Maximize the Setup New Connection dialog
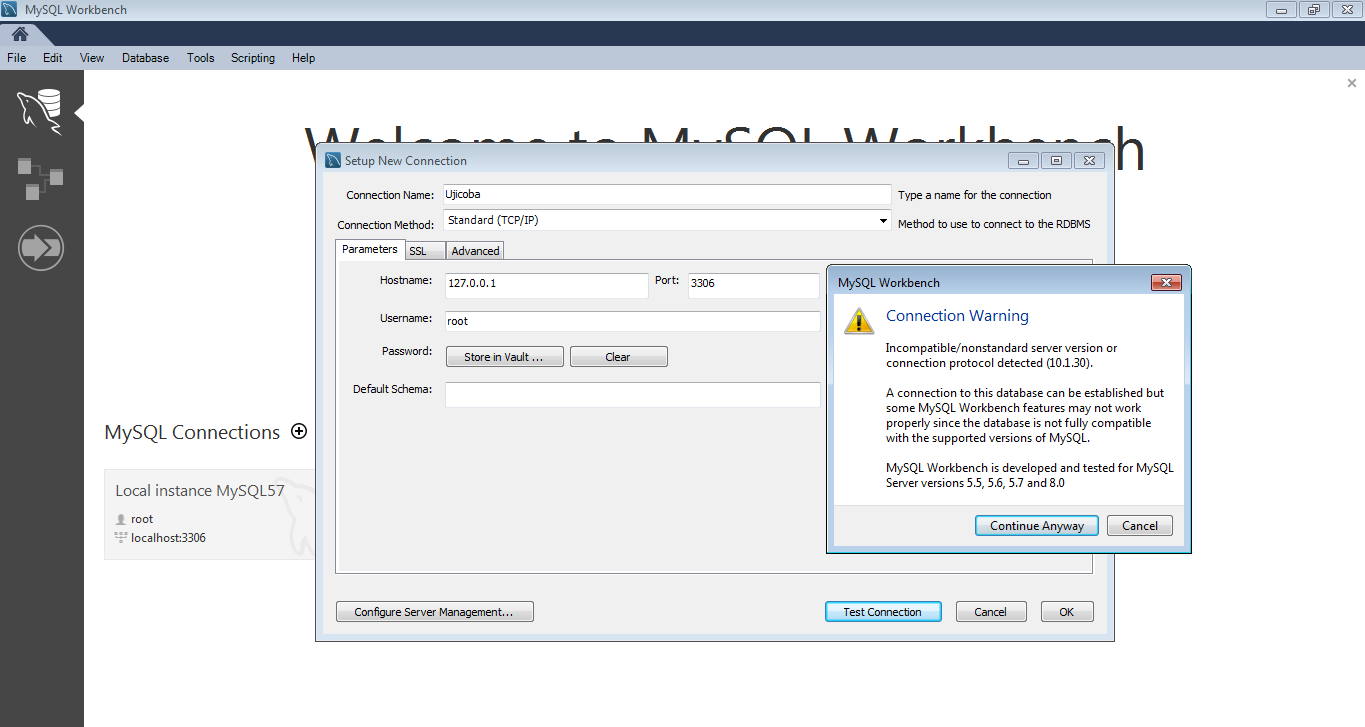The width and height of the screenshot is (1365, 727). [x=1056, y=160]
